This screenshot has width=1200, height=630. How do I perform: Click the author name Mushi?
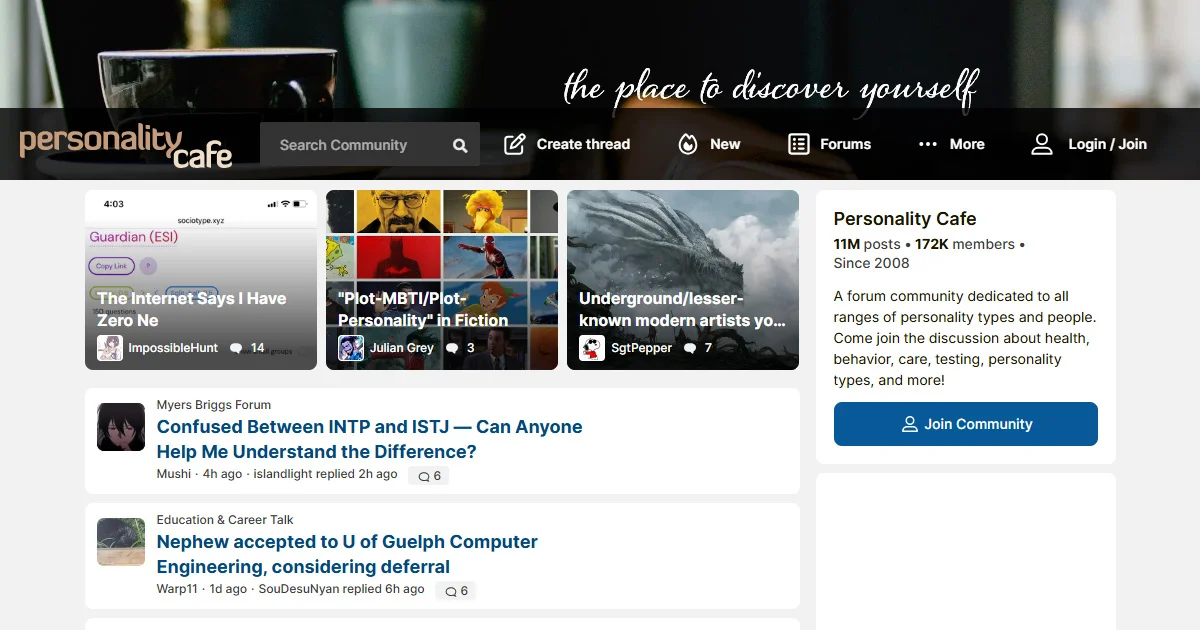tap(174, 474)
